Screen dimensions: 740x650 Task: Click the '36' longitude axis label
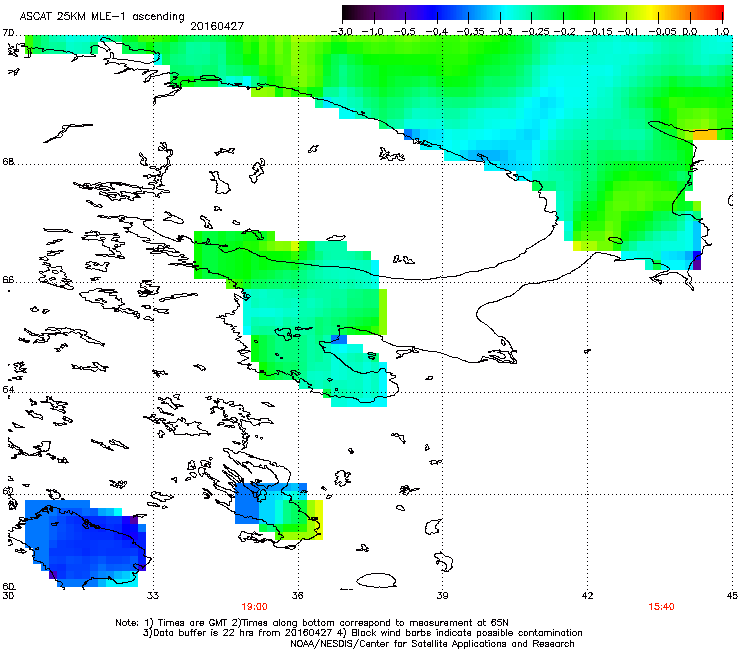(297, 596)
